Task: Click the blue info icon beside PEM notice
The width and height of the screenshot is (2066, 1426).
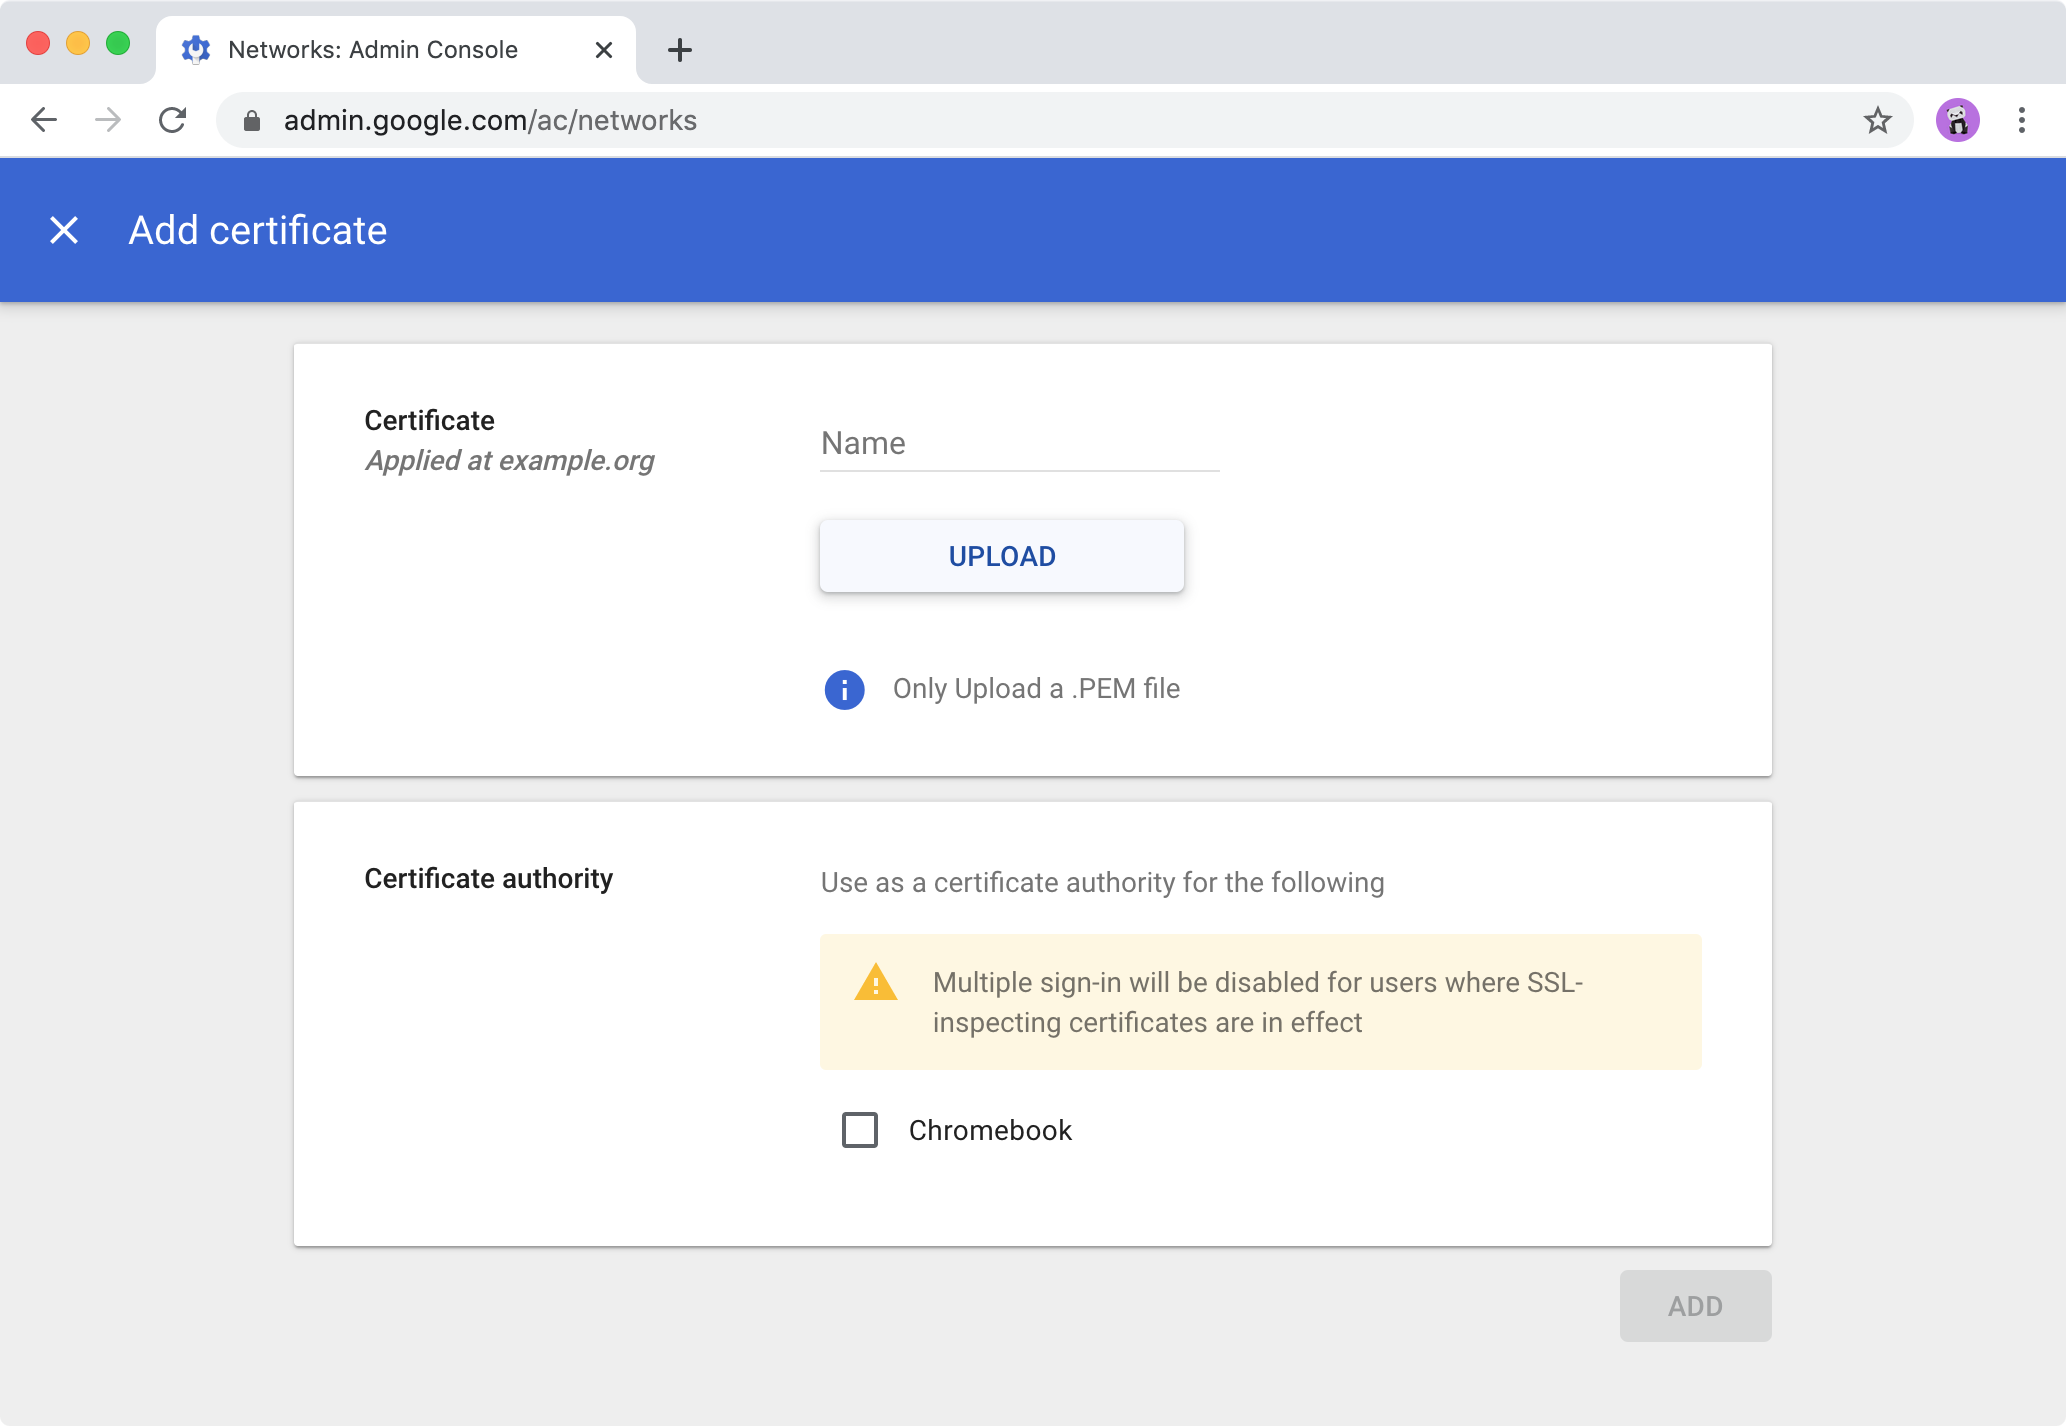Action: 843,689
